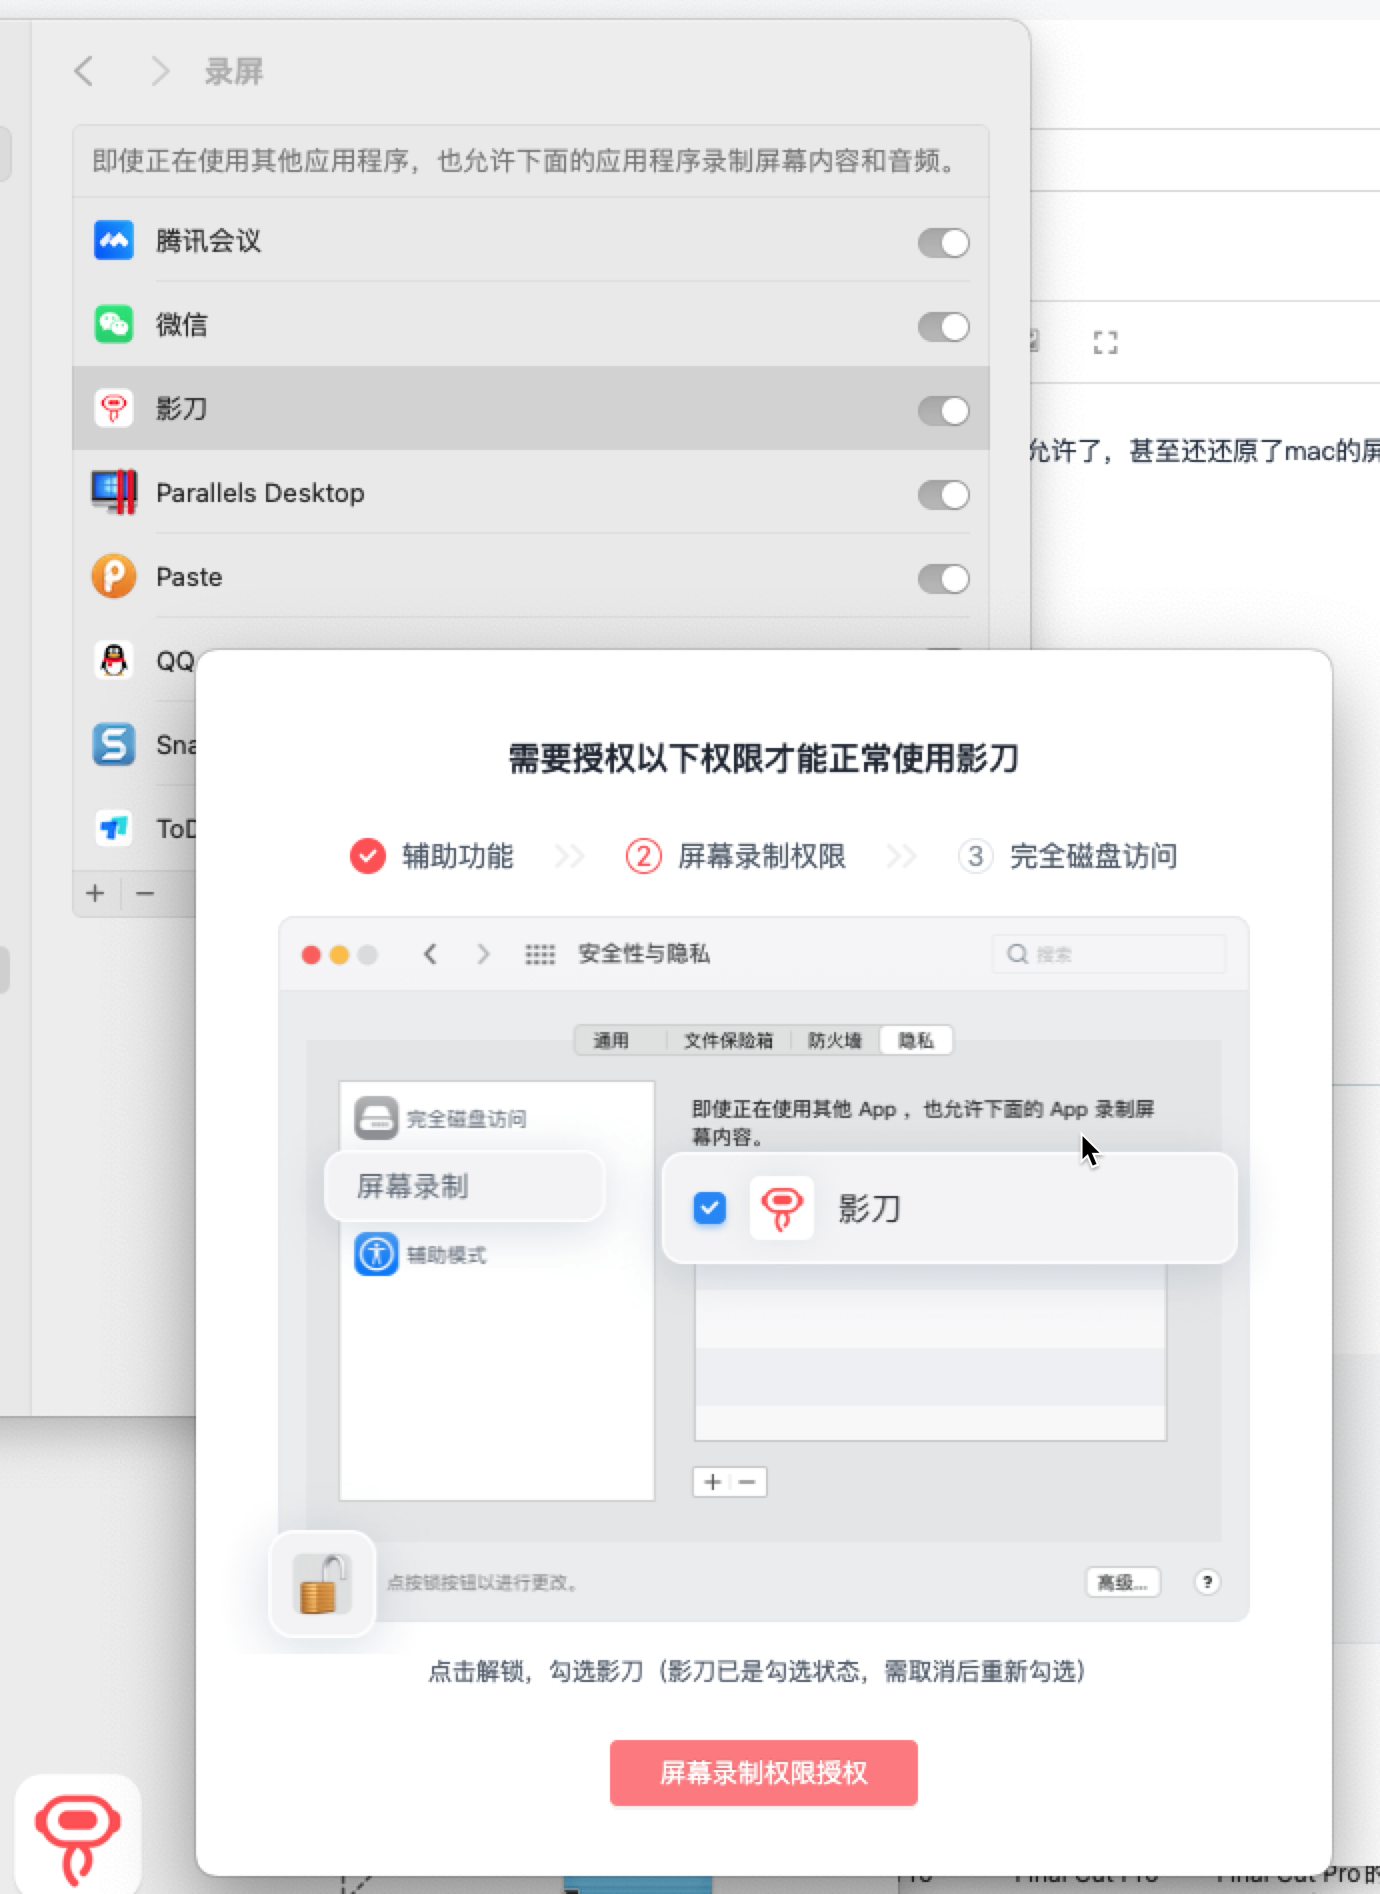This screenshot has height=1894, width=1380.
Task: Click the hint text 点击解锁，勾选影刀
Action: click(x=757, y=1671)
